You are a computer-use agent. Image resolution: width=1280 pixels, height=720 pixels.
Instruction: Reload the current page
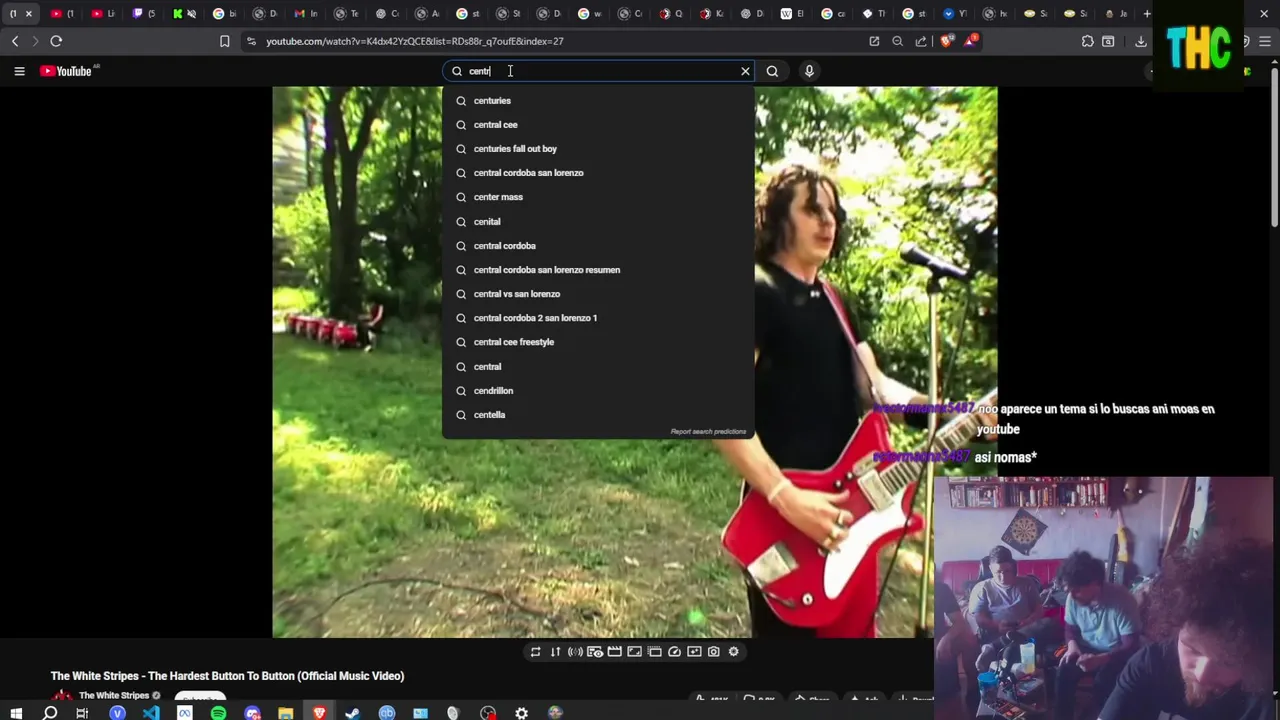pyautogui.click(x=56, y=41)
